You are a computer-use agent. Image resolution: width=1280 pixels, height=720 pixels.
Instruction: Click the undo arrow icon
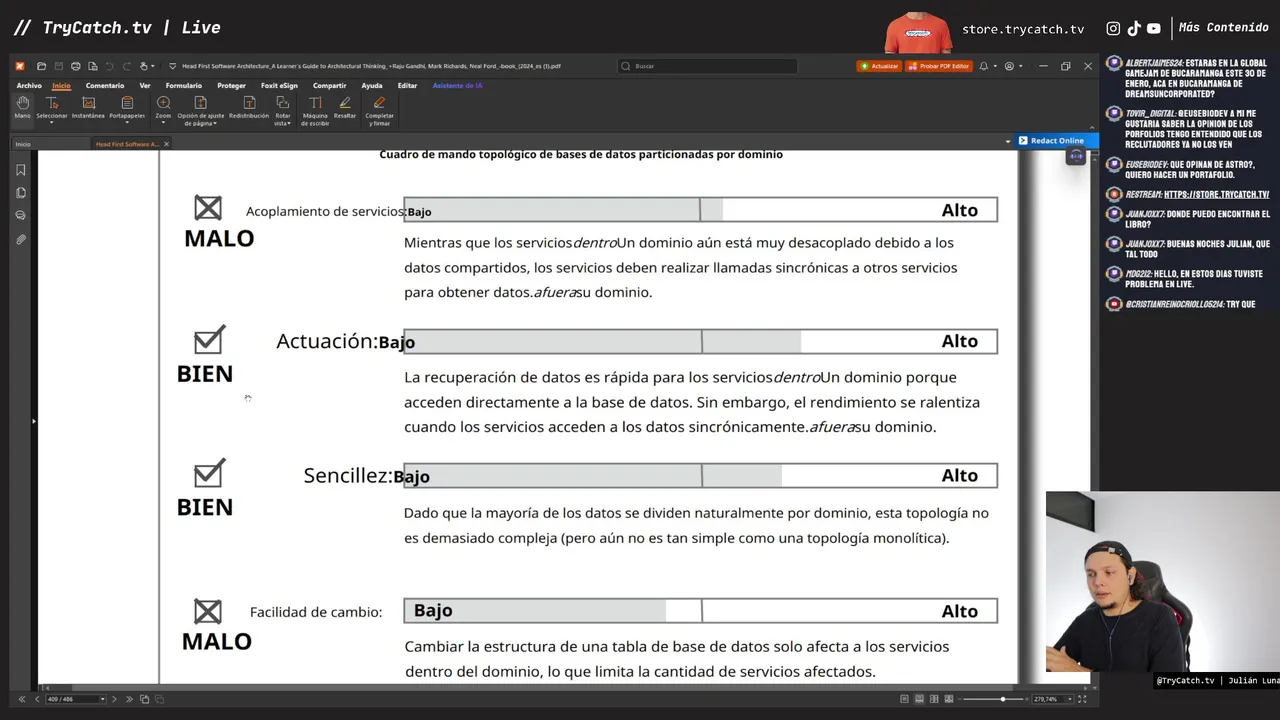[x=109, y=66]
